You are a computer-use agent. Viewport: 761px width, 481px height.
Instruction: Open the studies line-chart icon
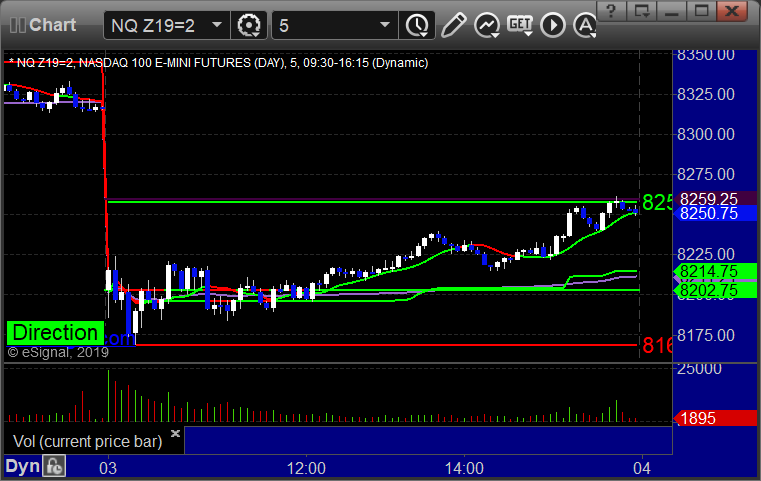point(487,25)
